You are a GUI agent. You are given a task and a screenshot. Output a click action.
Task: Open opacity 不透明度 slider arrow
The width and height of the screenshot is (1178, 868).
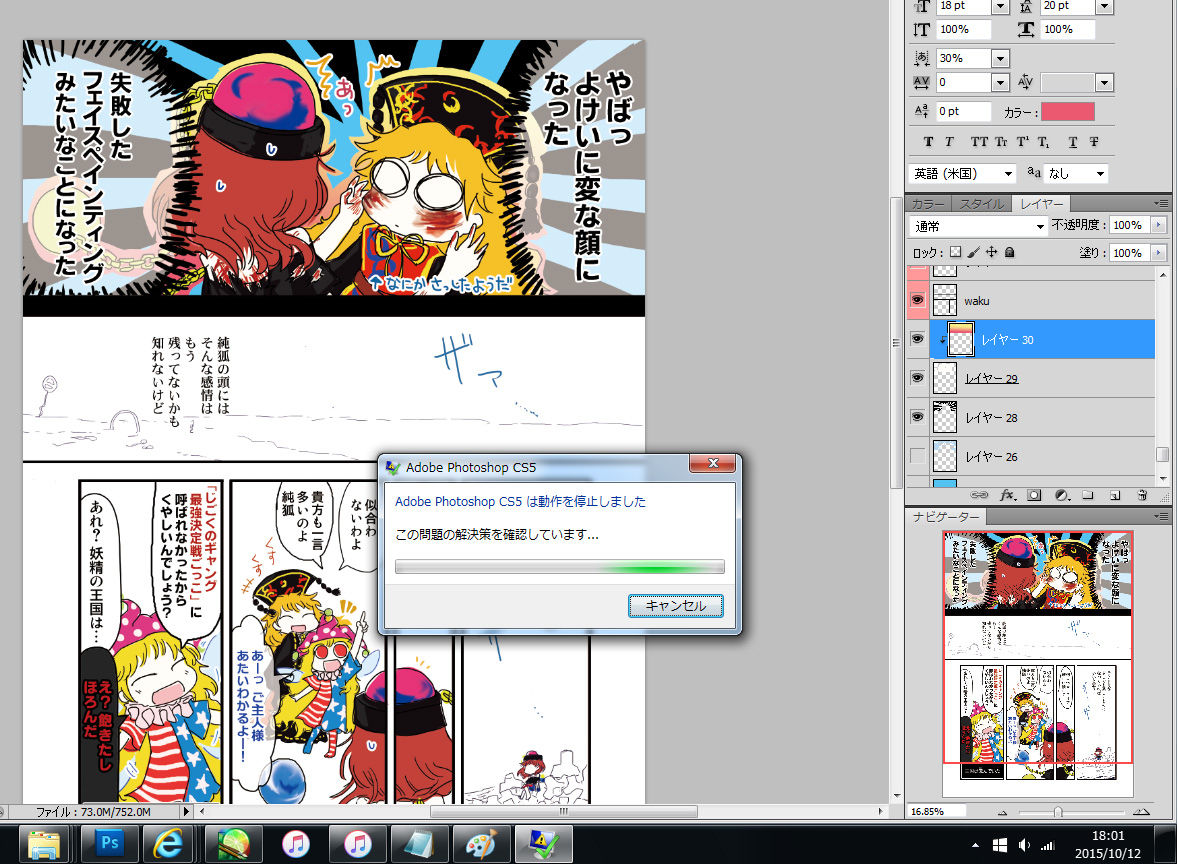pos(1158,225)
